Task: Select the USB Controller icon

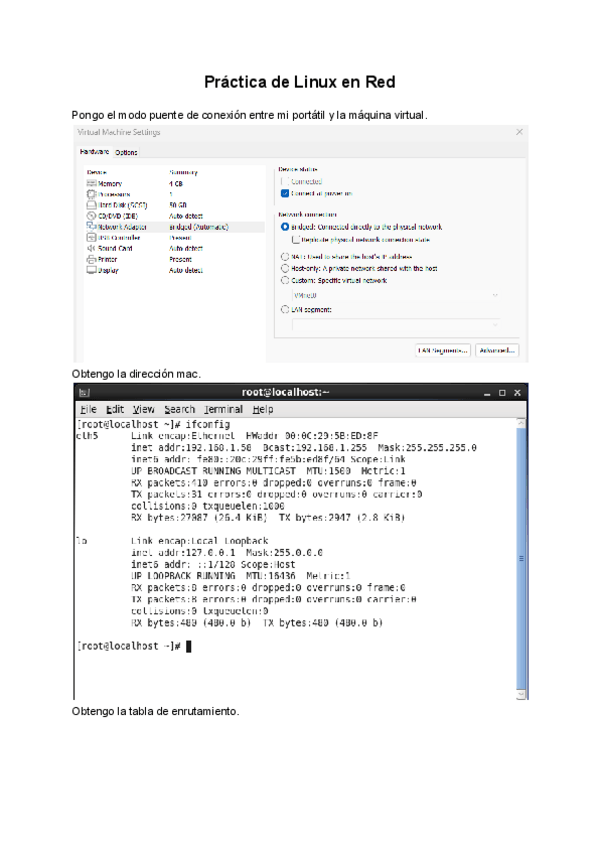Action: pos(91,237)
